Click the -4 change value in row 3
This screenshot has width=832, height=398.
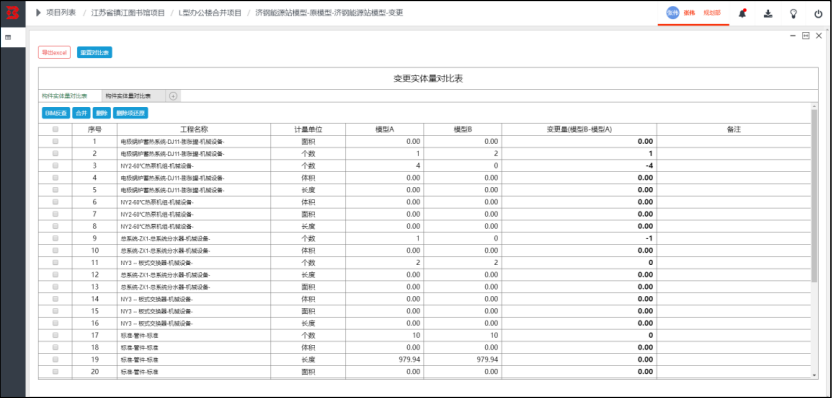(x=648, y=166)
